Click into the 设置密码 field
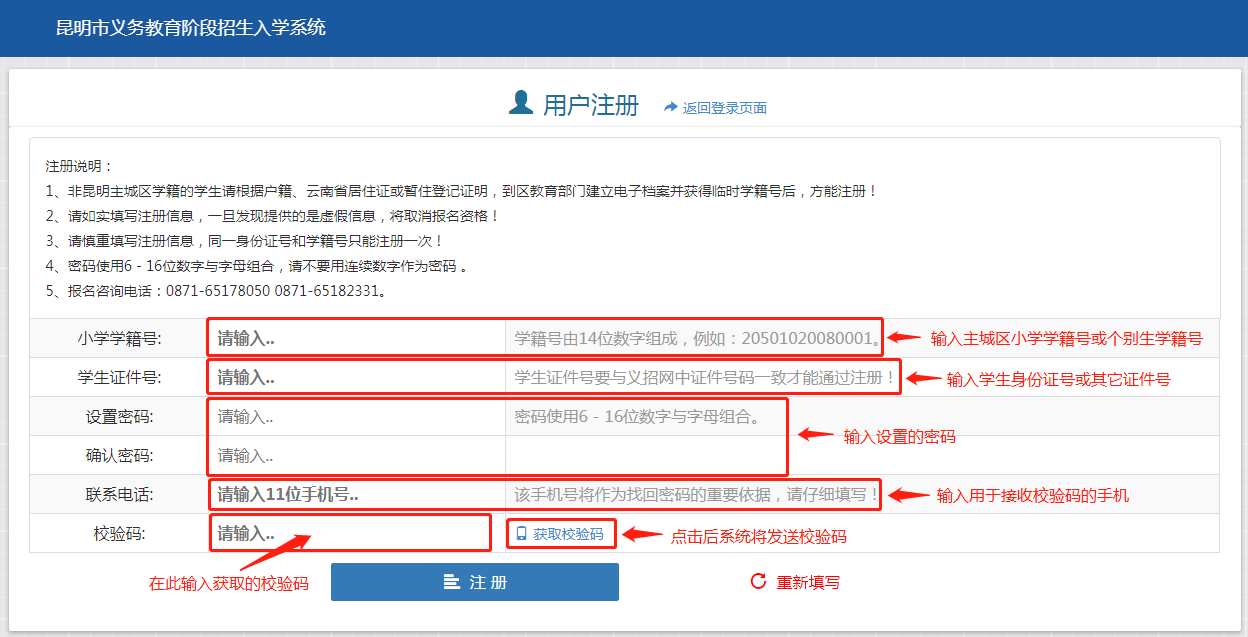Image resolution: width=1248 pixels, height=637 pixels. pyautogui.click(x=357, y=416)
